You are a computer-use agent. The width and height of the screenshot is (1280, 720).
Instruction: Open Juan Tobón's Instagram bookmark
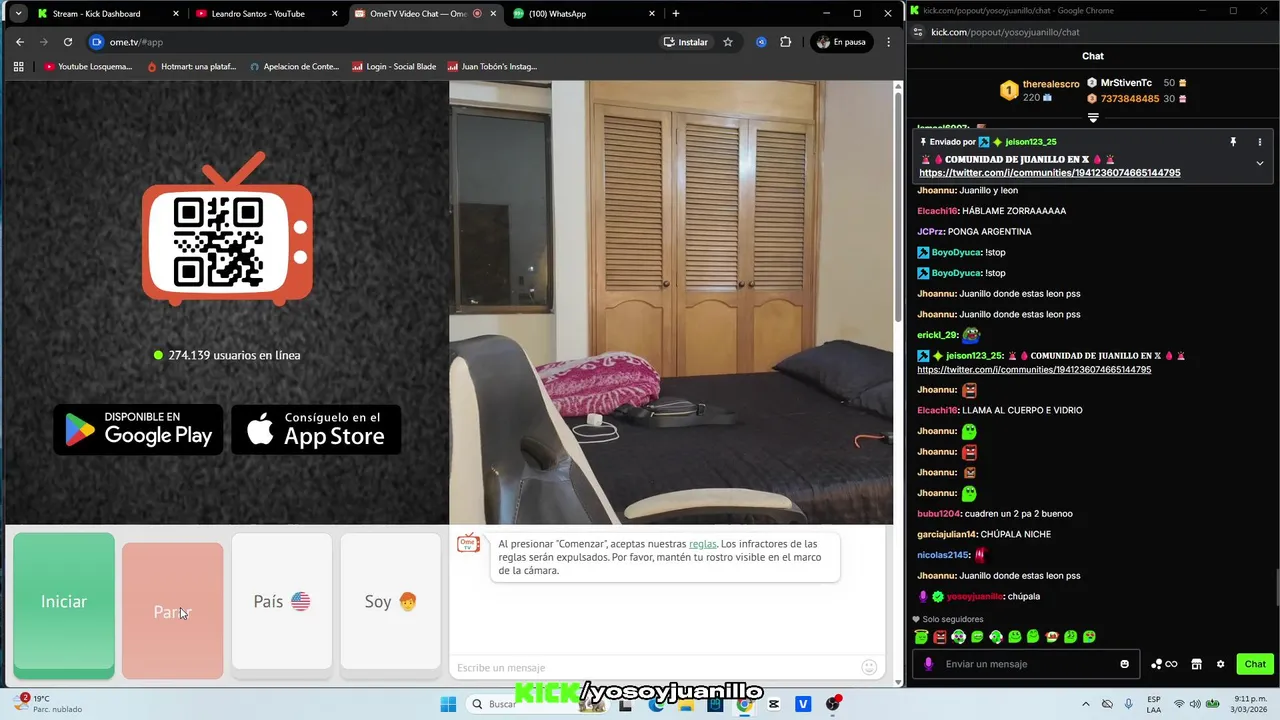coord(493,67)
